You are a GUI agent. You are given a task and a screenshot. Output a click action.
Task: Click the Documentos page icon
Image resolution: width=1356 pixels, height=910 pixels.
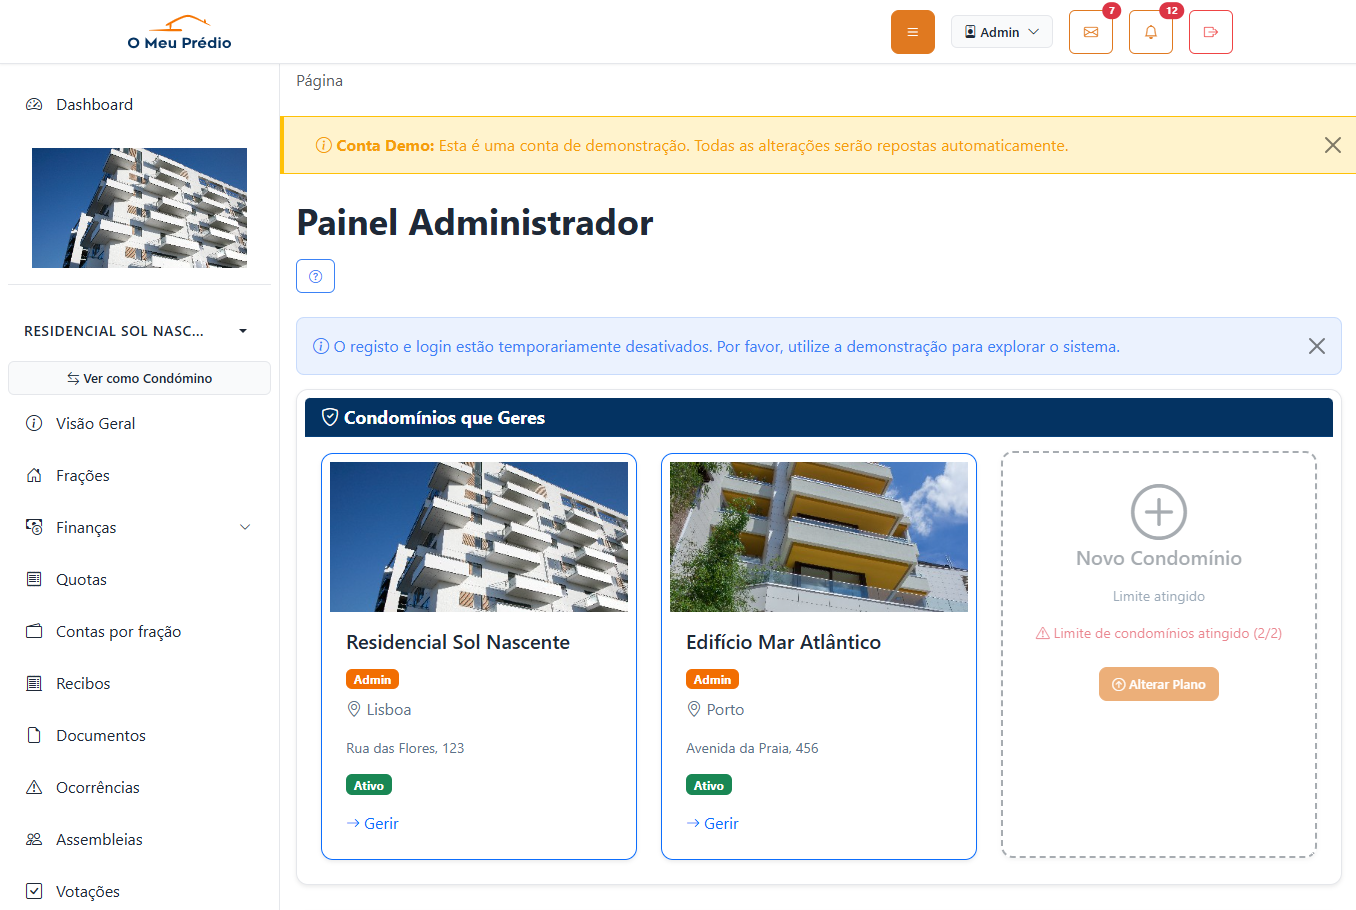pyautogui.click(x=33, y=735)
